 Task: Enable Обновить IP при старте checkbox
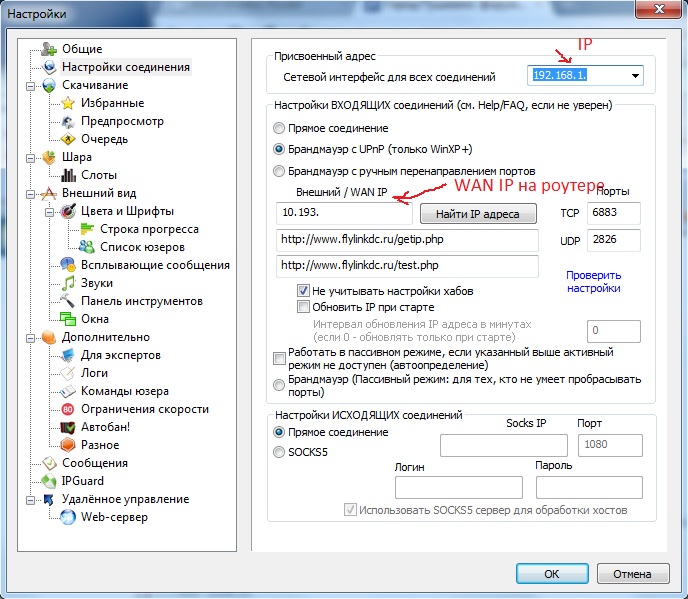click(x=303, y=307)
